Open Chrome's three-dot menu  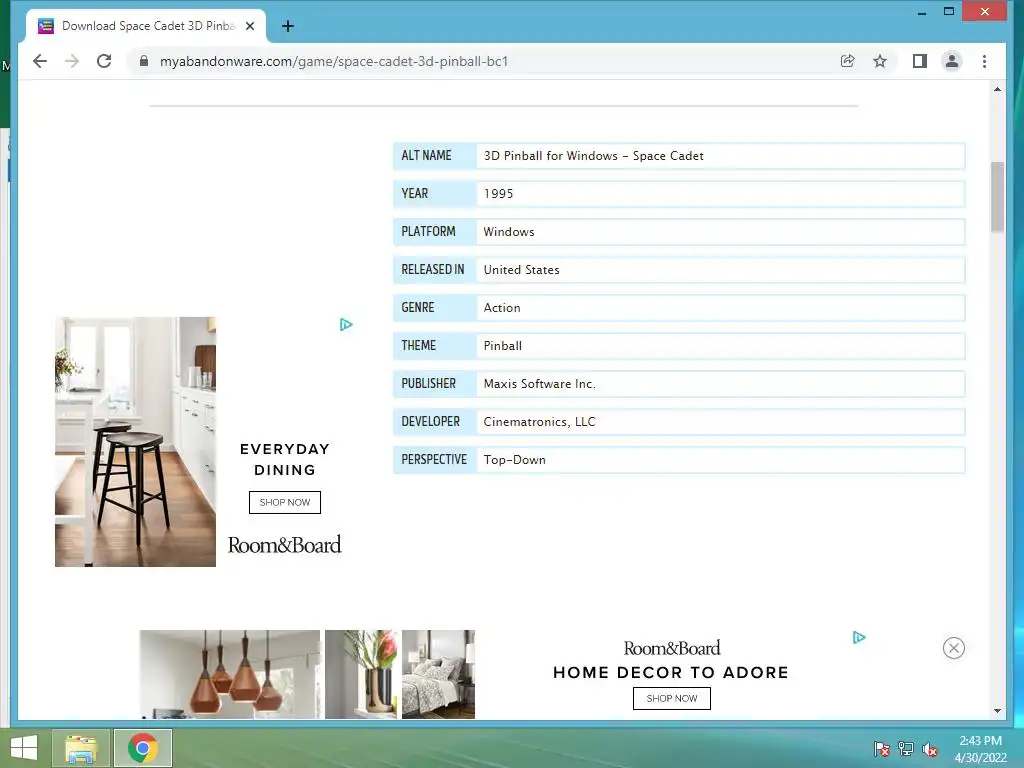click(984, 61)
